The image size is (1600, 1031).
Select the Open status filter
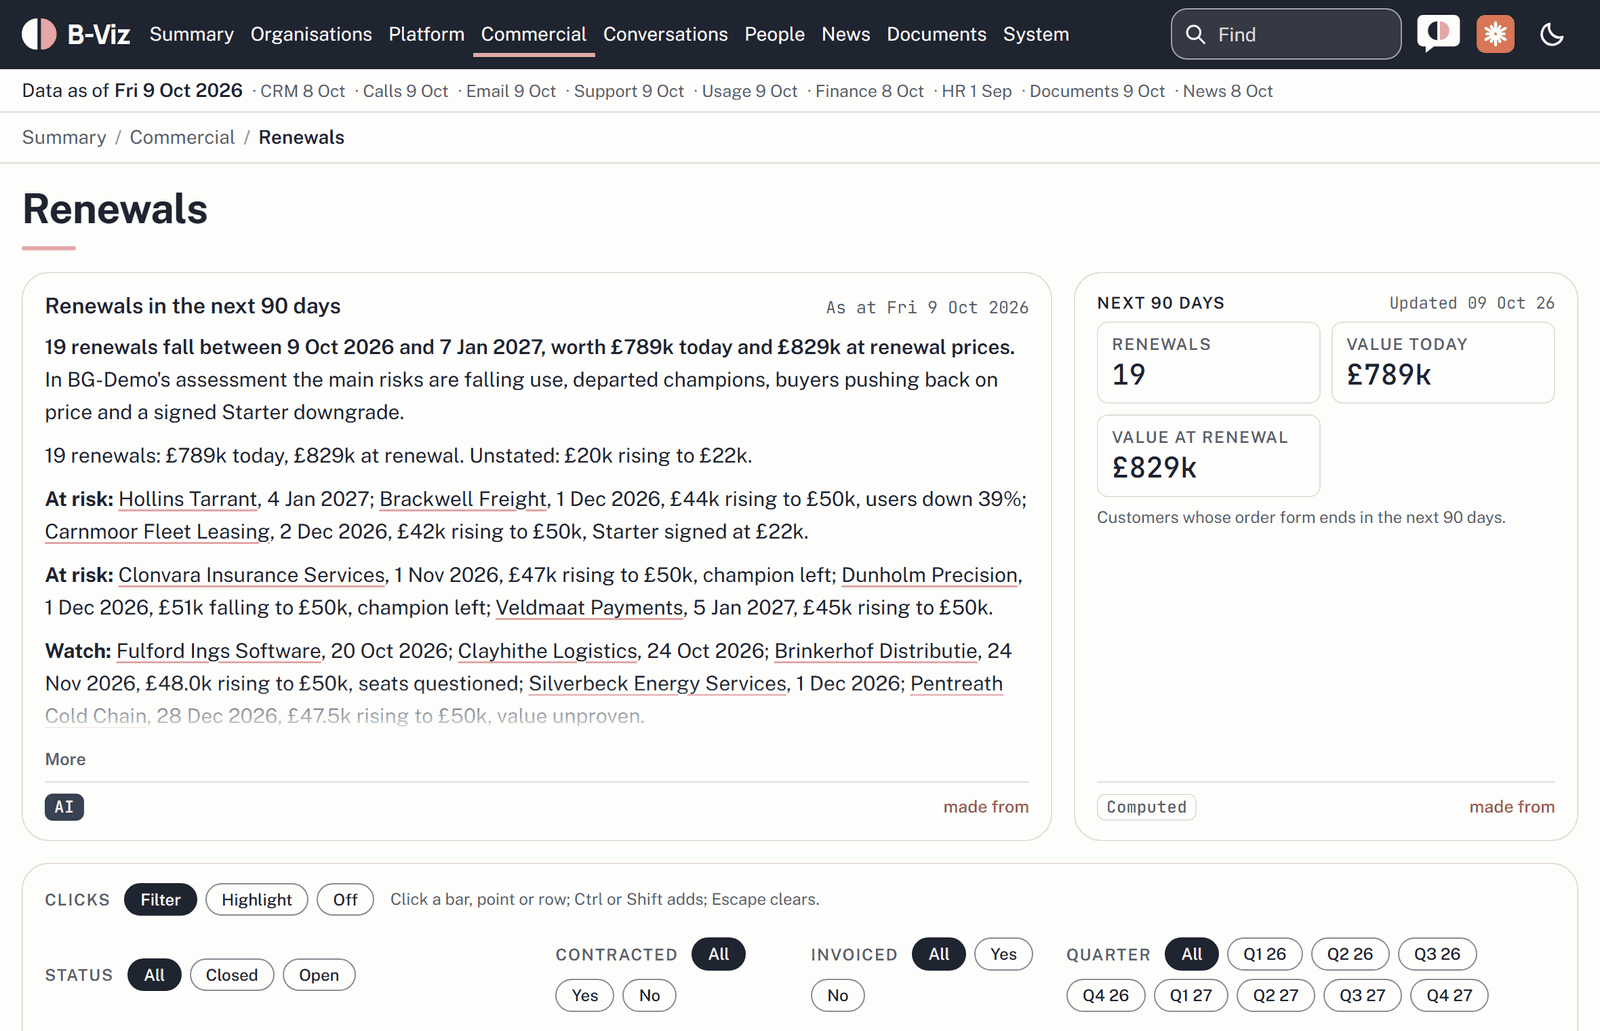coord(319,975)
